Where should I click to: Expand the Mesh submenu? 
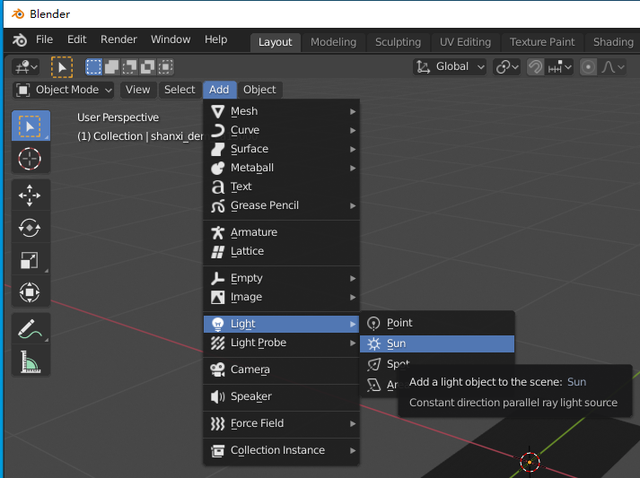(x=282, y=111)
